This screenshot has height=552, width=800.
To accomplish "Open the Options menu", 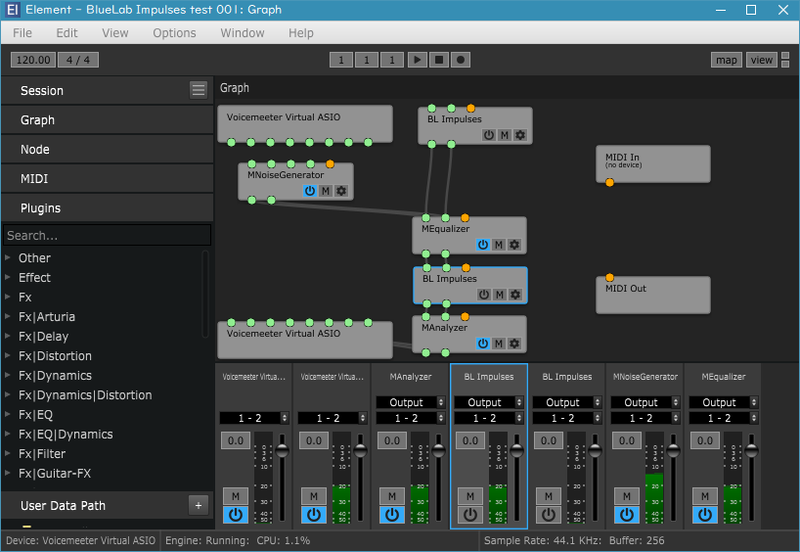I will pyautogui.click(x=174, y=33).
